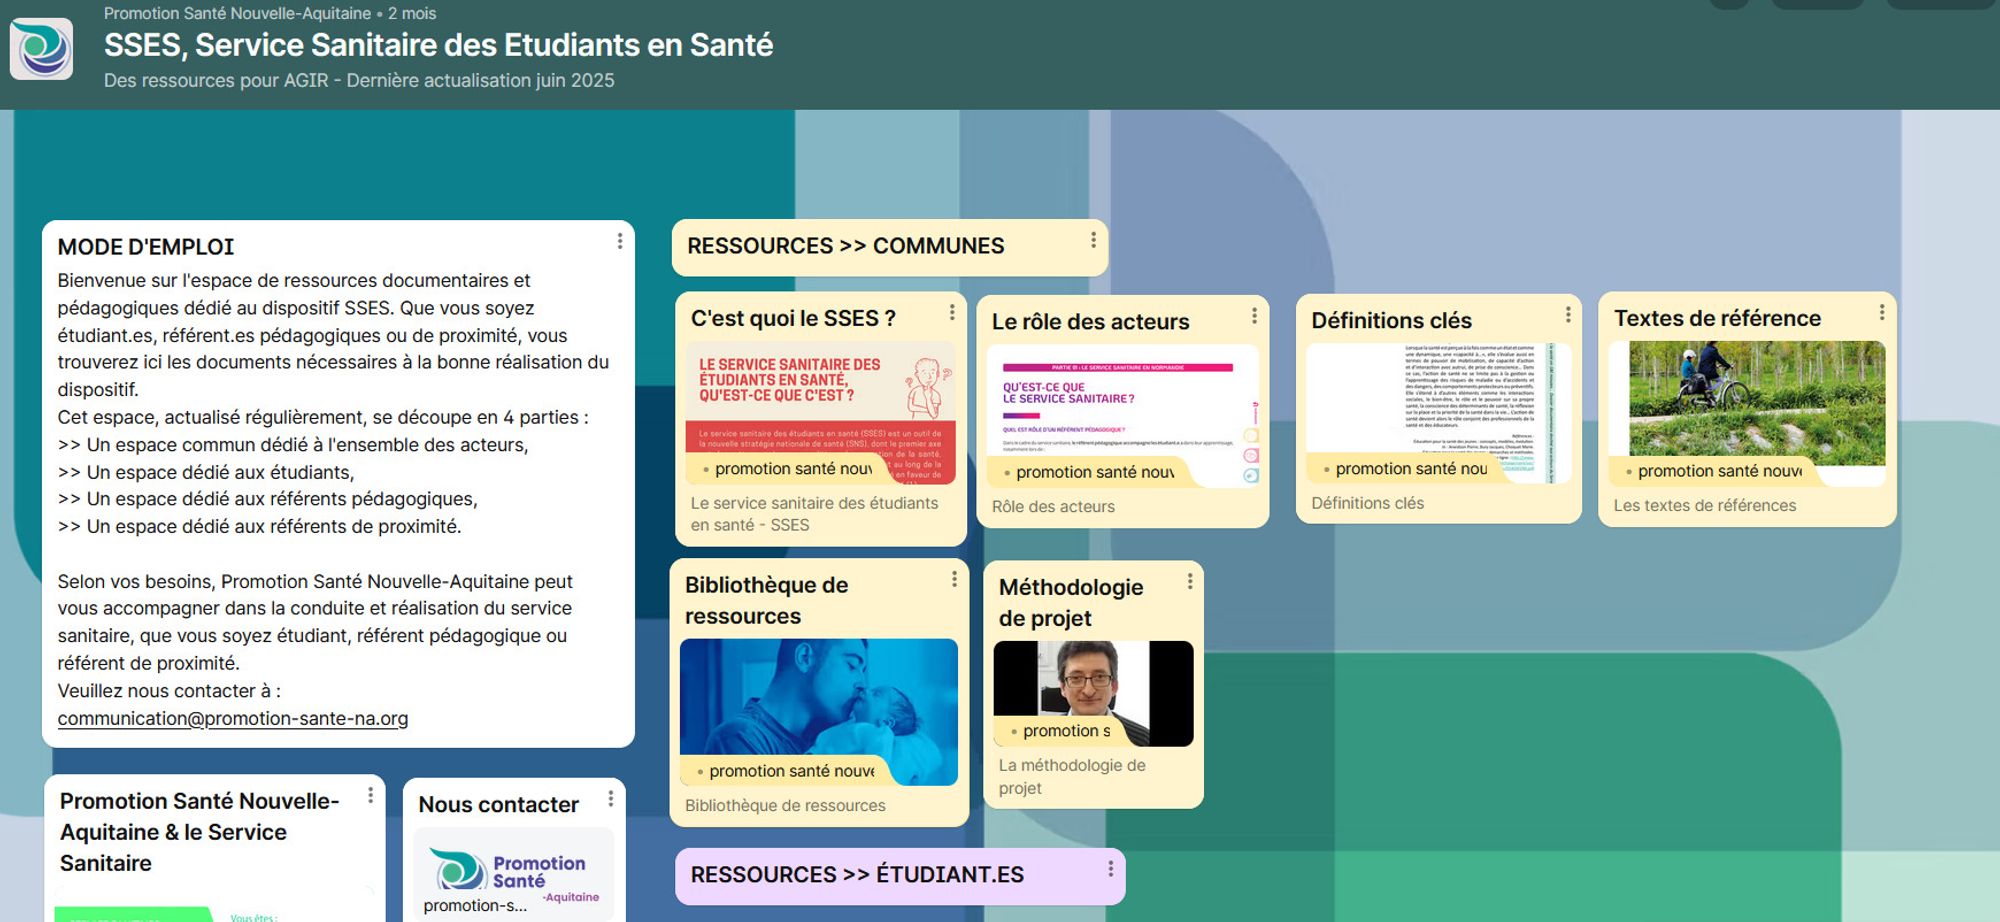Open the Textes de référence cyclist photo
Screen dimensions: 2000x922
[1747, 413]
